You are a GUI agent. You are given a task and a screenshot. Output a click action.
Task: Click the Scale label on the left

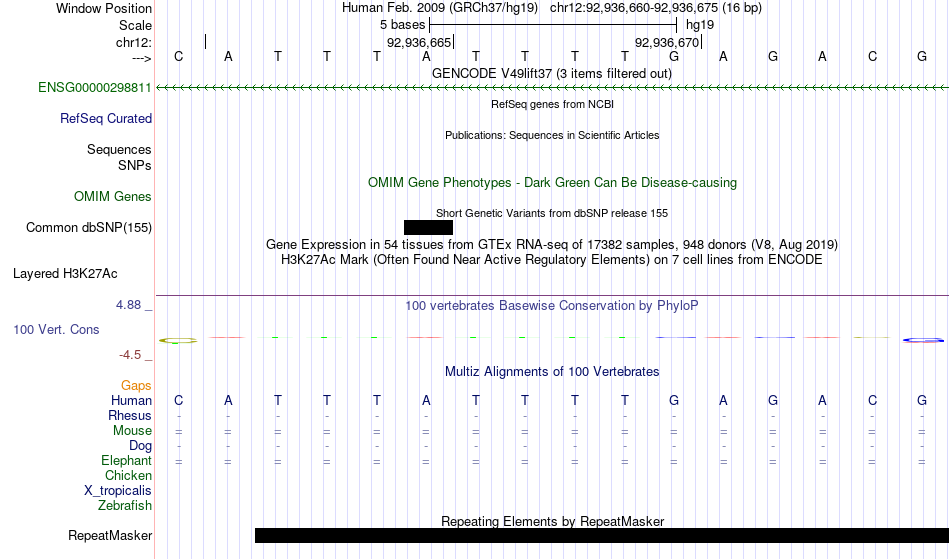coord(136,25)
